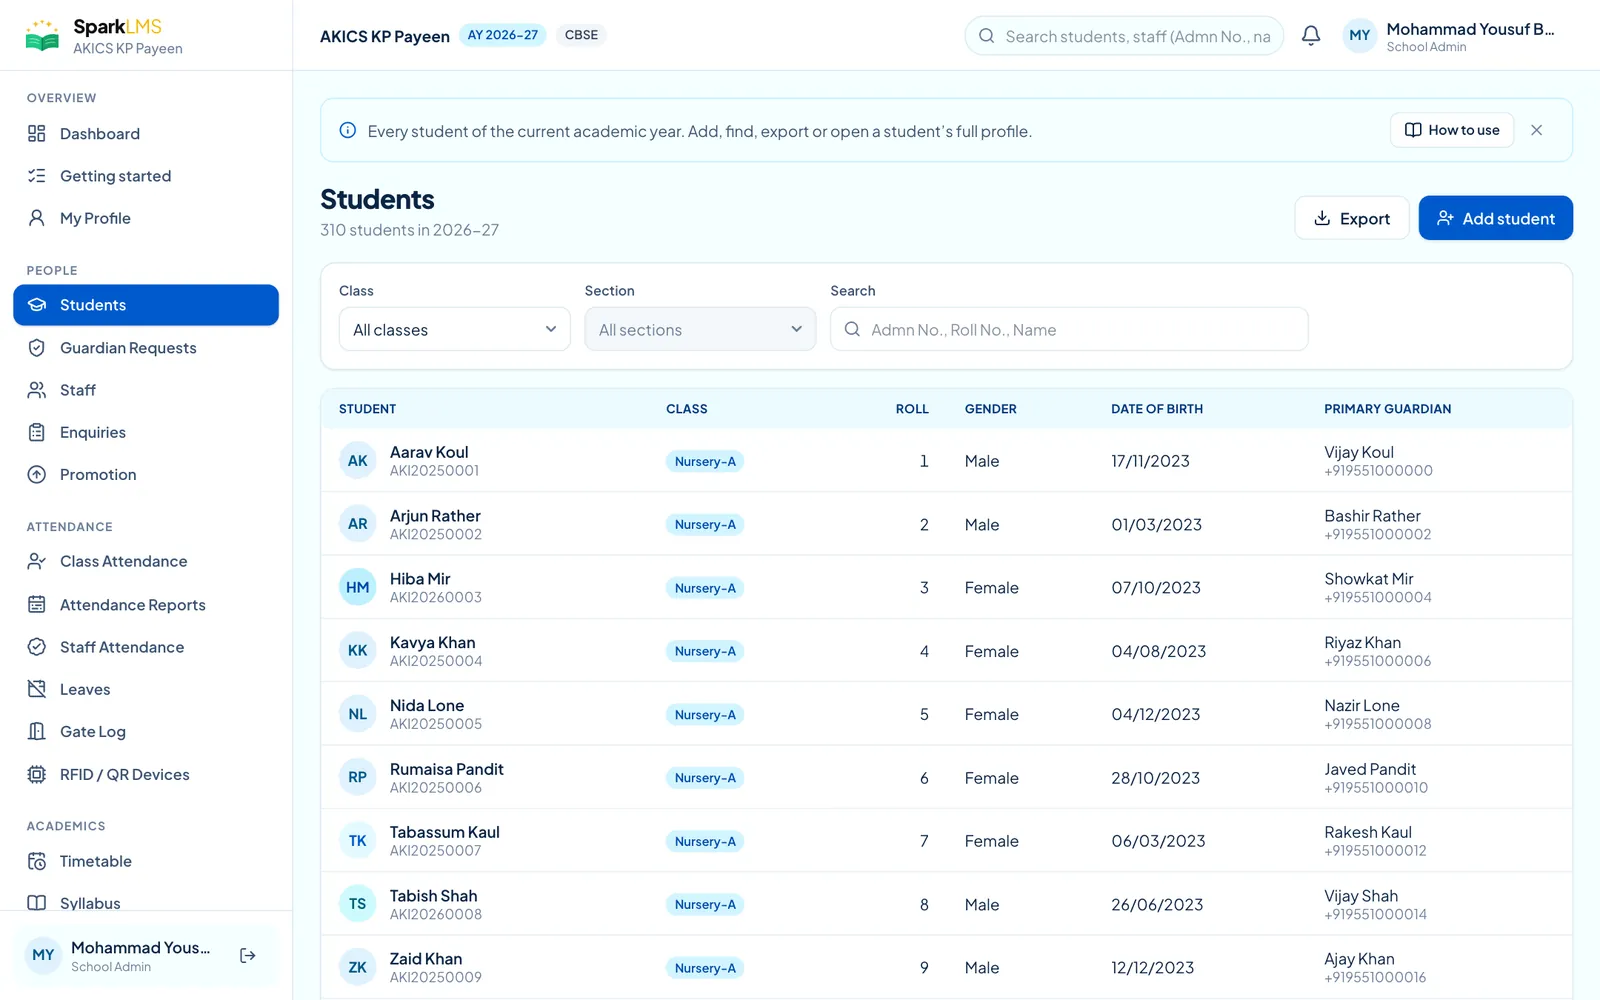
Task: Open the Staff page
Action: coord(146,390)
